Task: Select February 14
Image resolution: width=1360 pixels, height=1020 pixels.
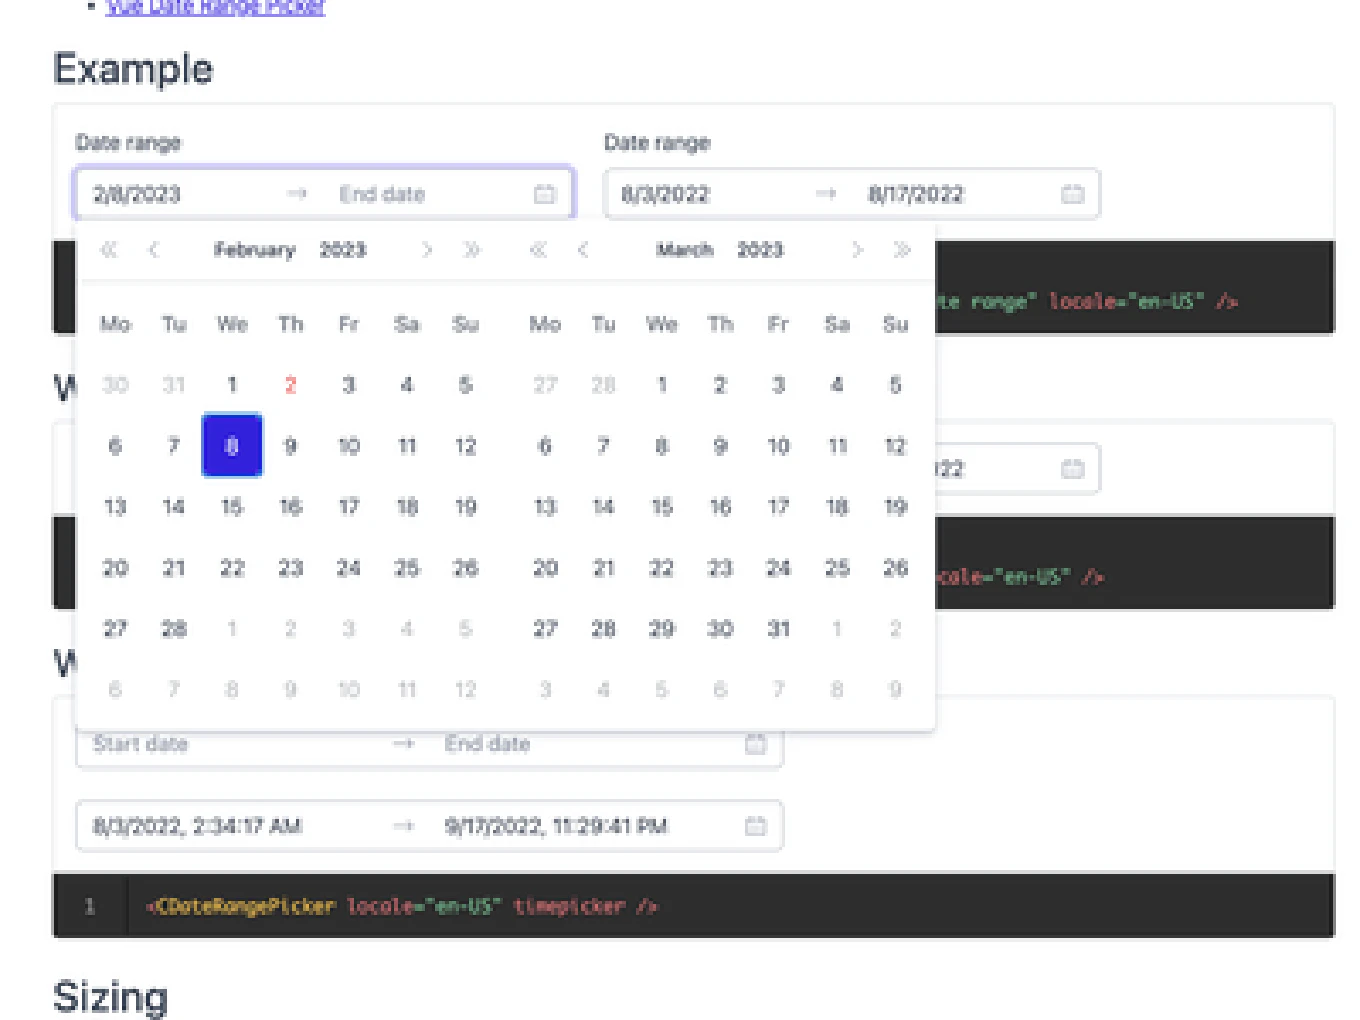Action: coord(174,507)
